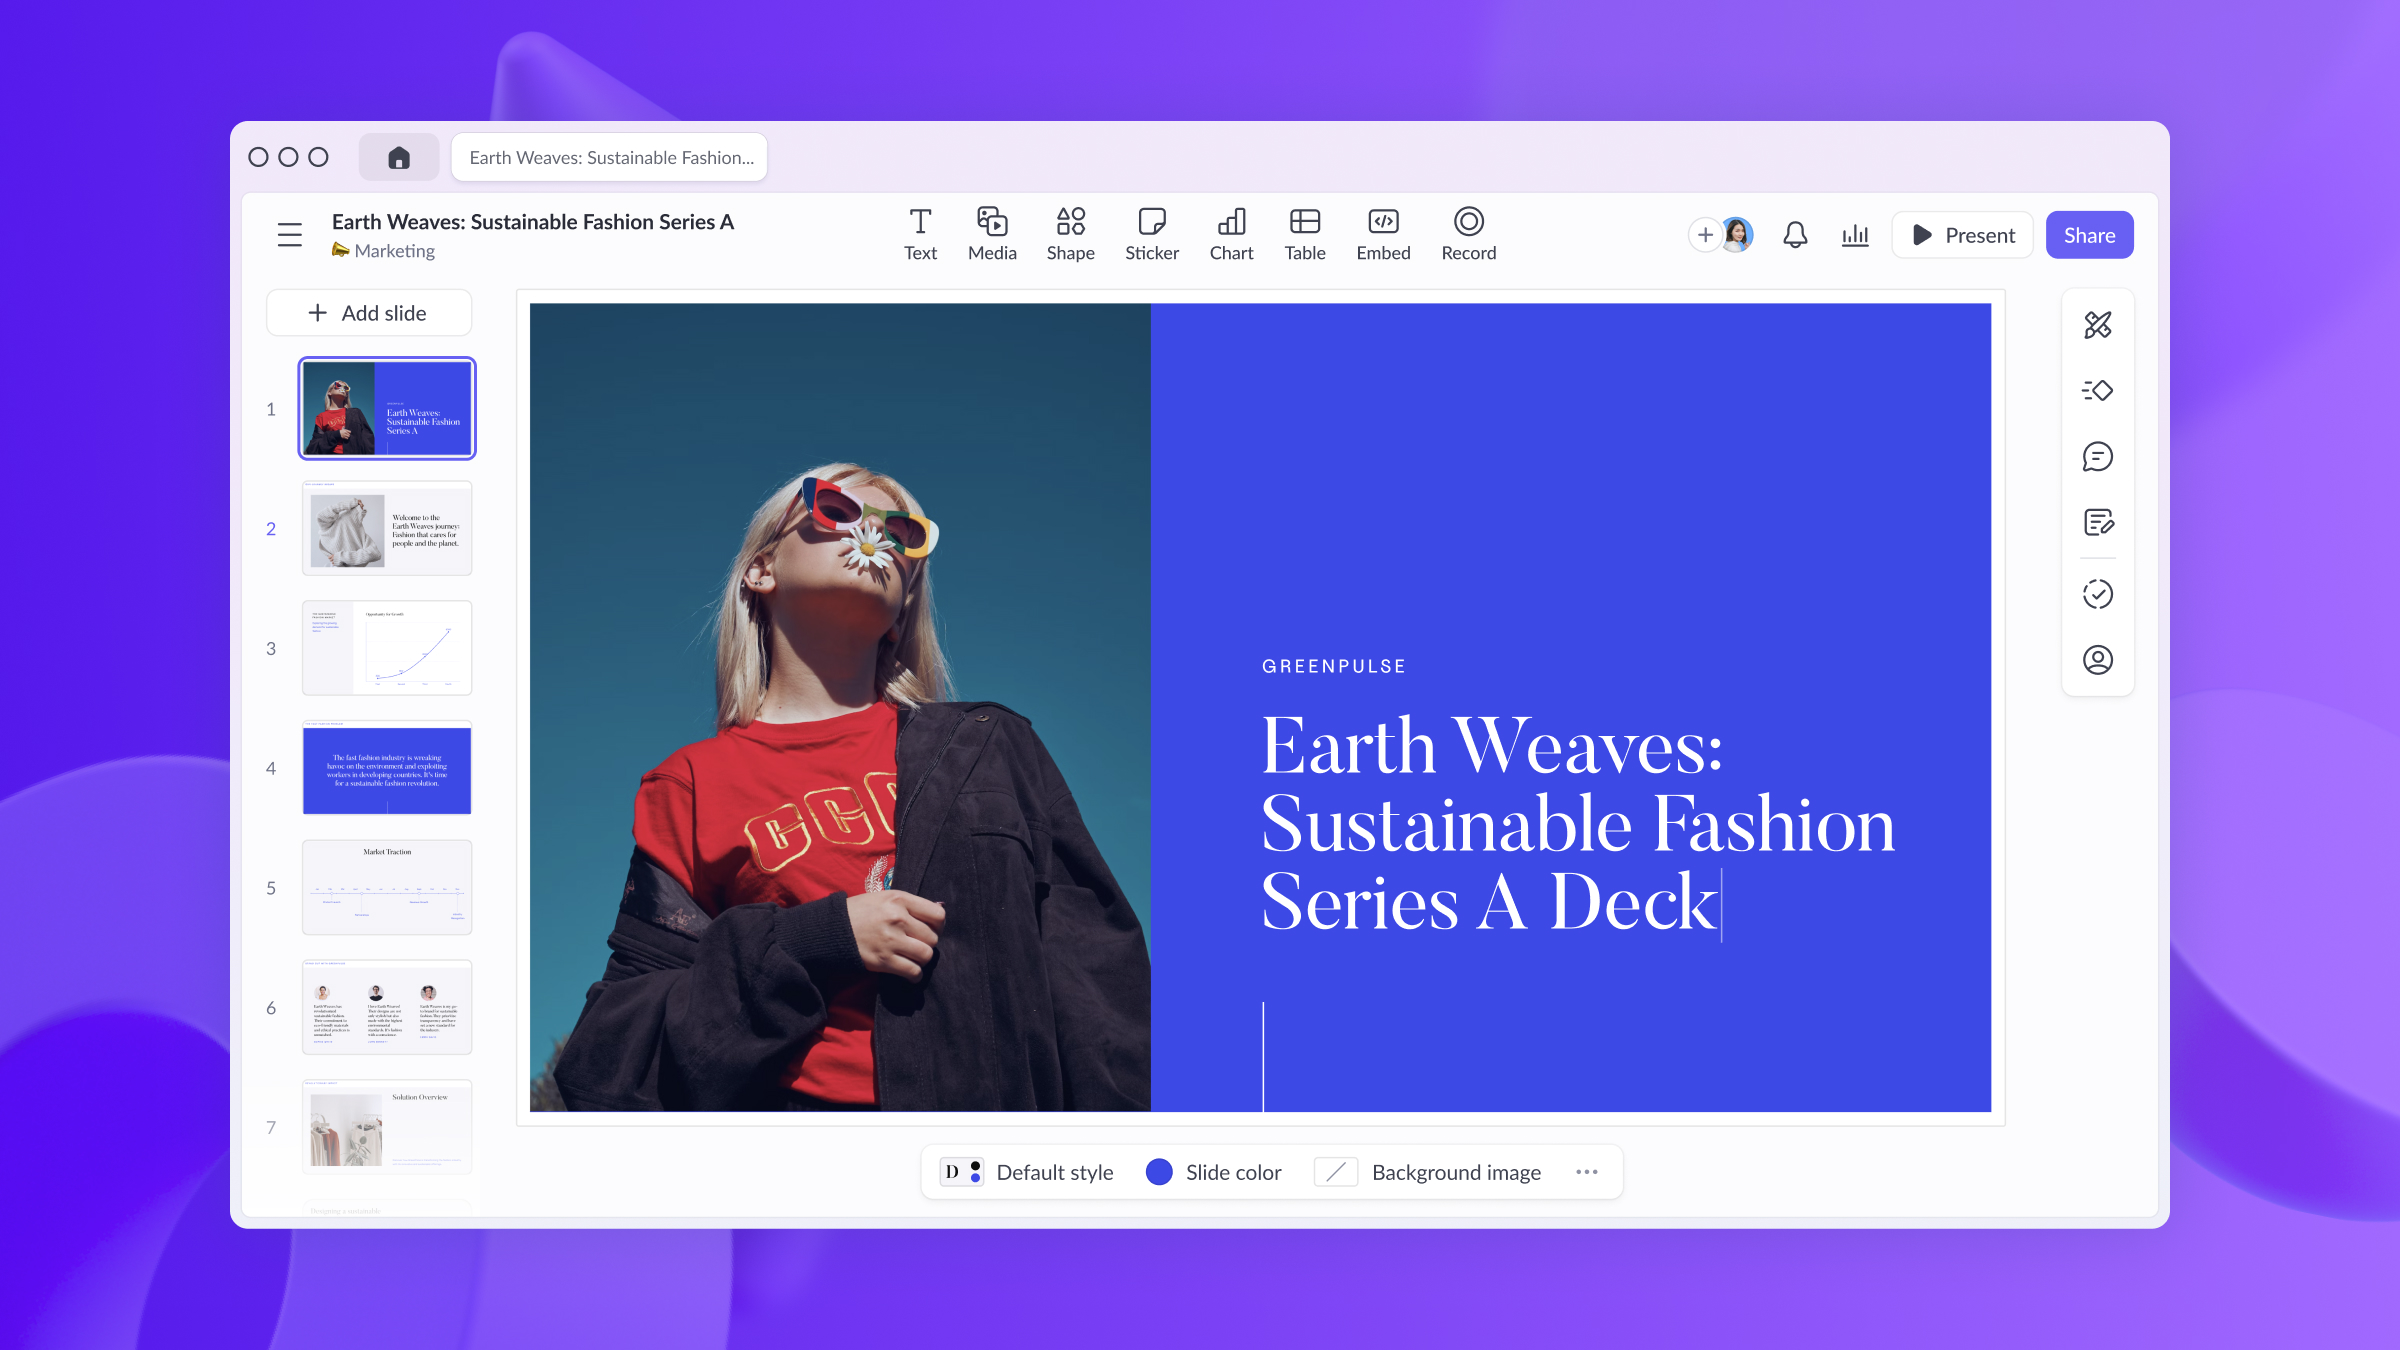Screen dimensions: 2400x1350
Task: Open the Default style selector
Action: tap(1026, 1172)
